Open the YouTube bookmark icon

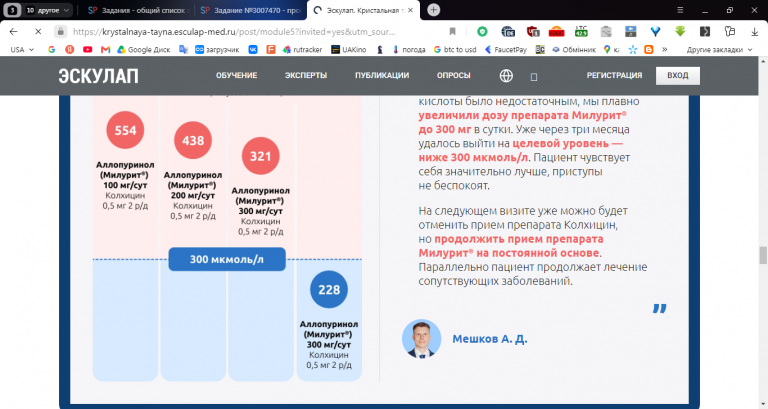click(x=88, y=49)
